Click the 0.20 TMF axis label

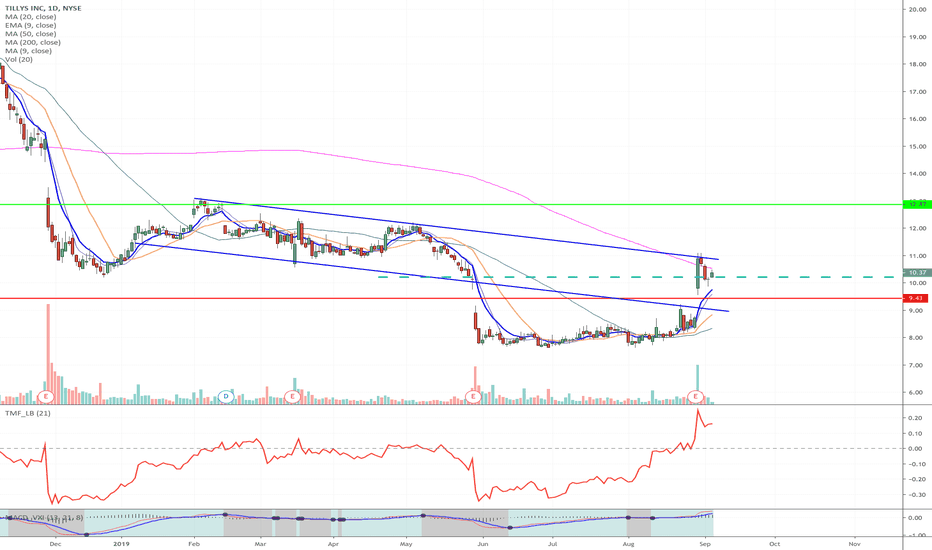[916, 418]
